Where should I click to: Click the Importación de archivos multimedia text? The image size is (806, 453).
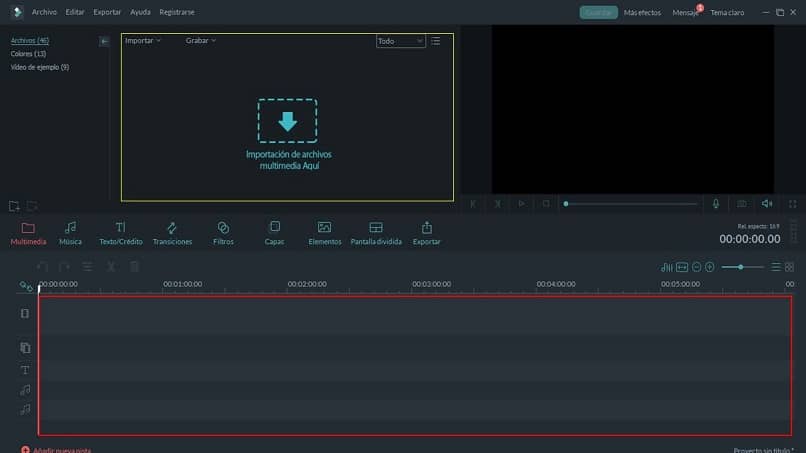click(289, 160)
